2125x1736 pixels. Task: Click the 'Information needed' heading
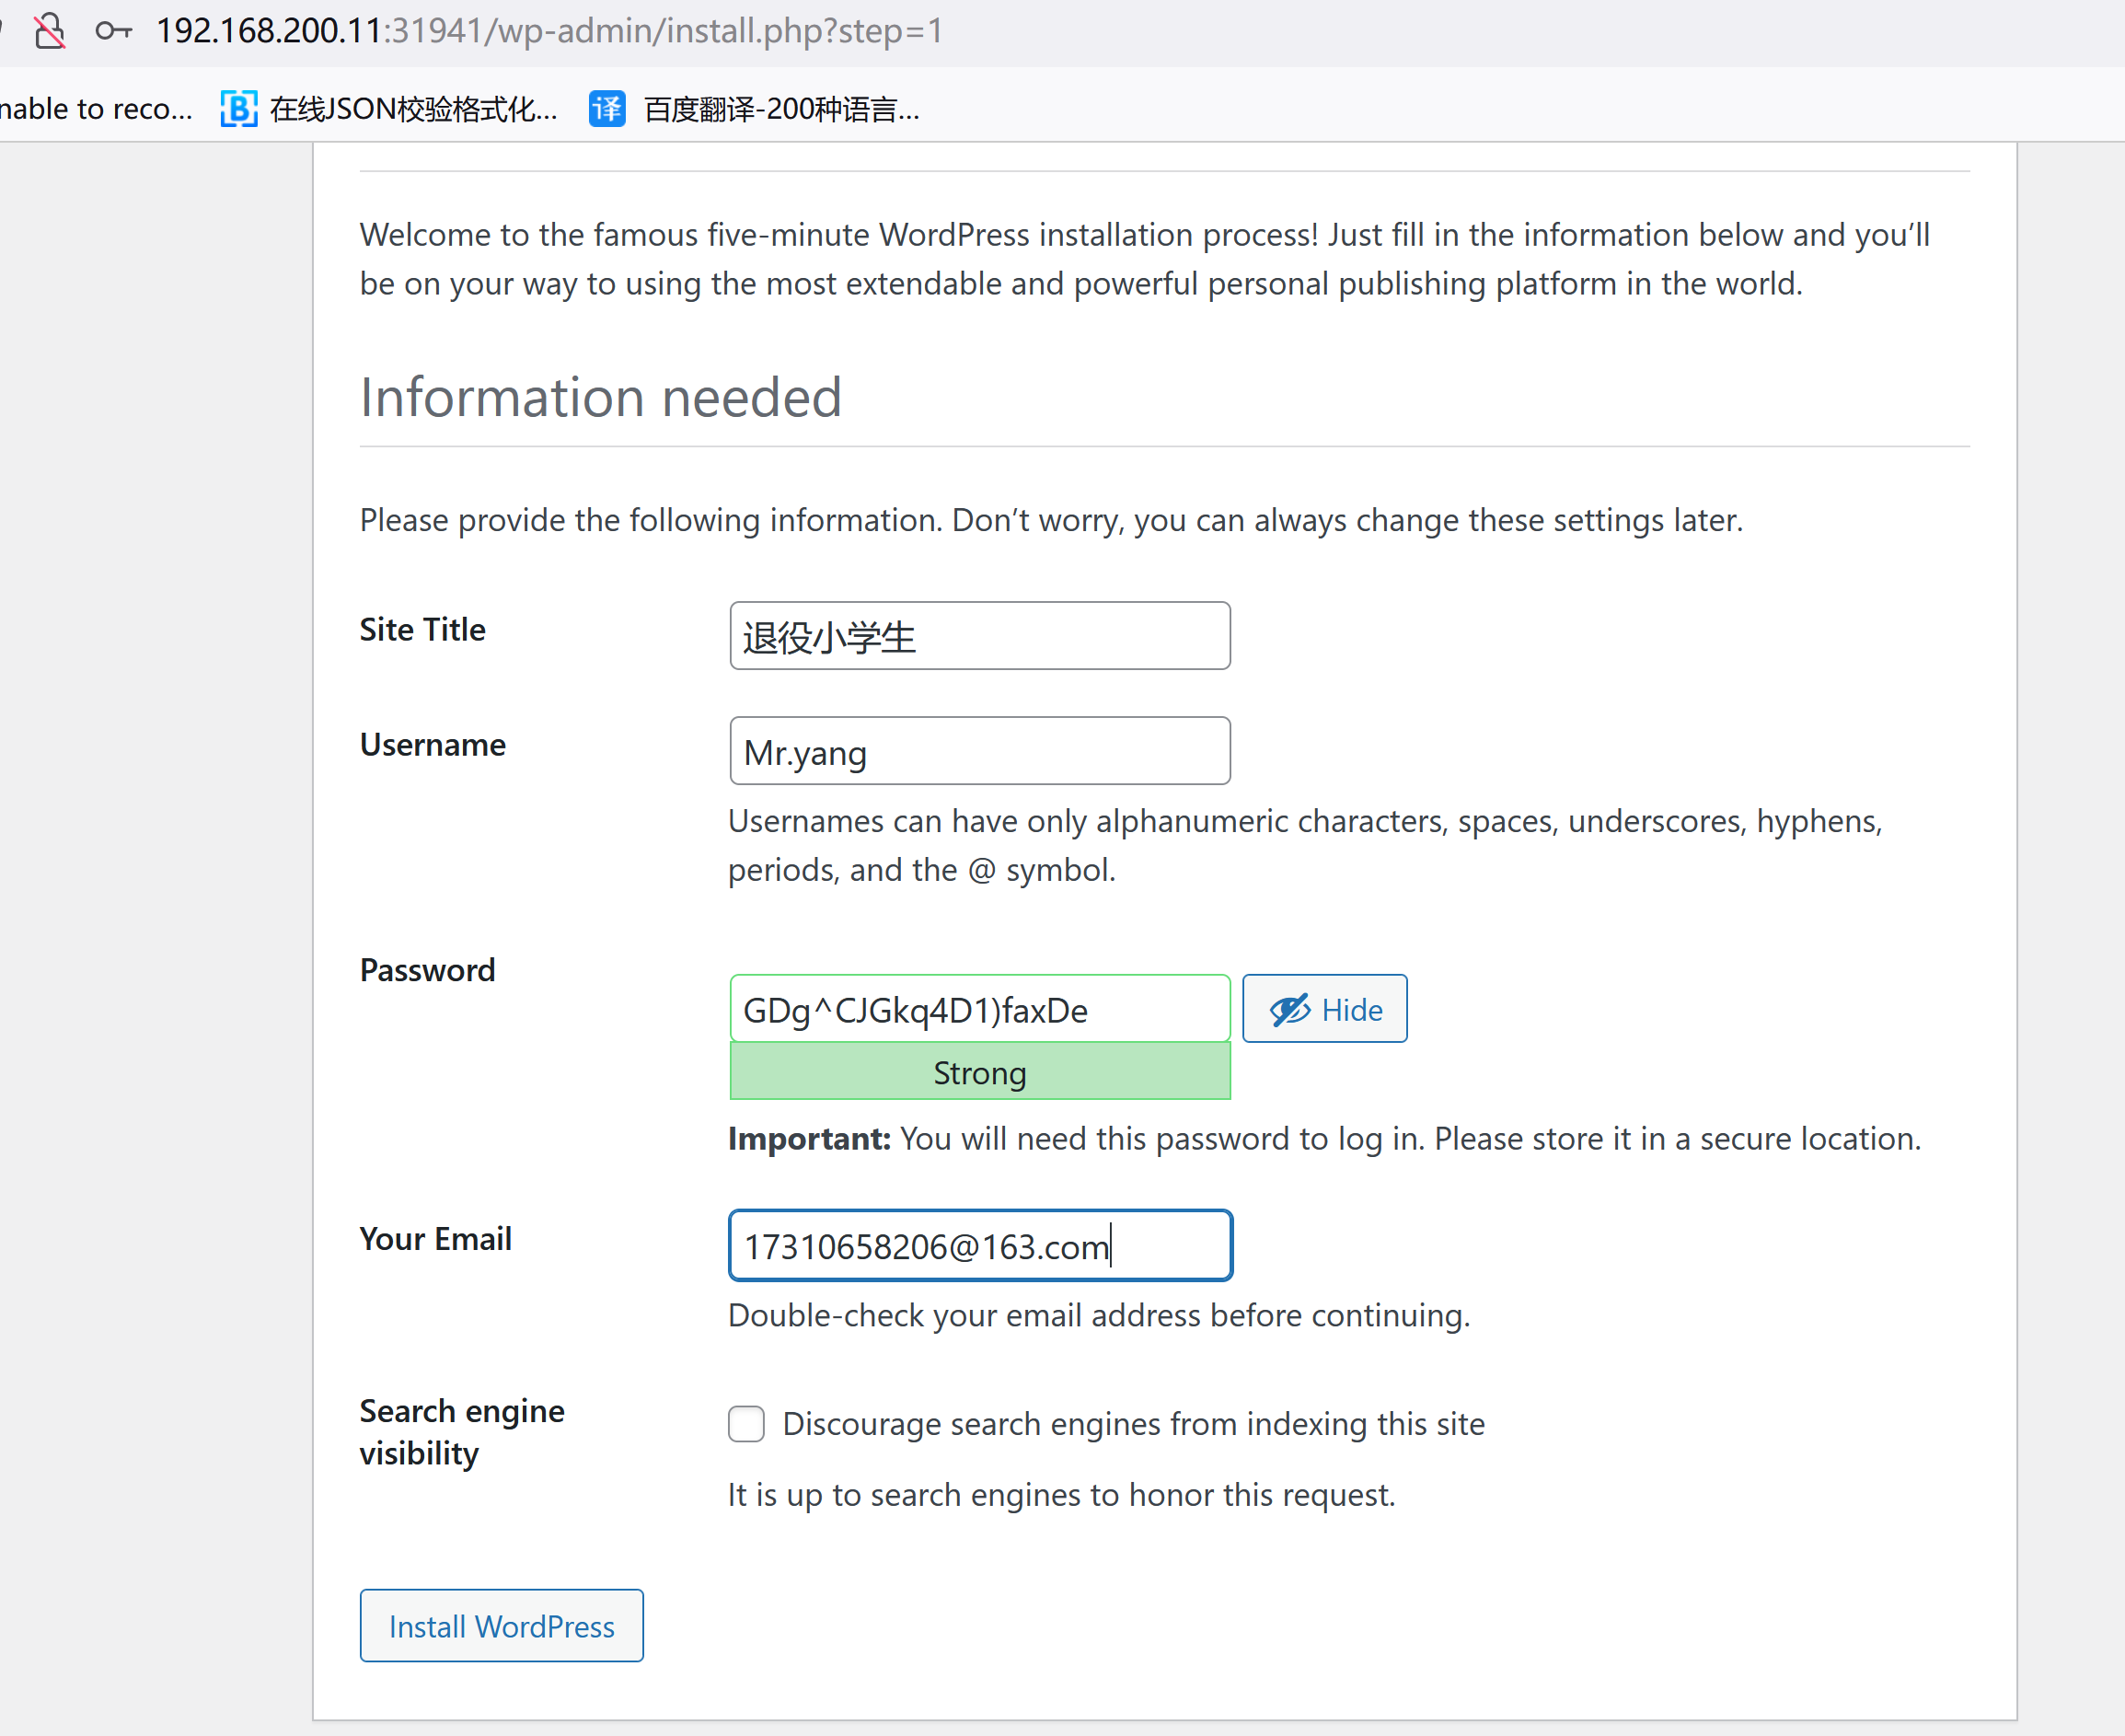click(601, 397)
